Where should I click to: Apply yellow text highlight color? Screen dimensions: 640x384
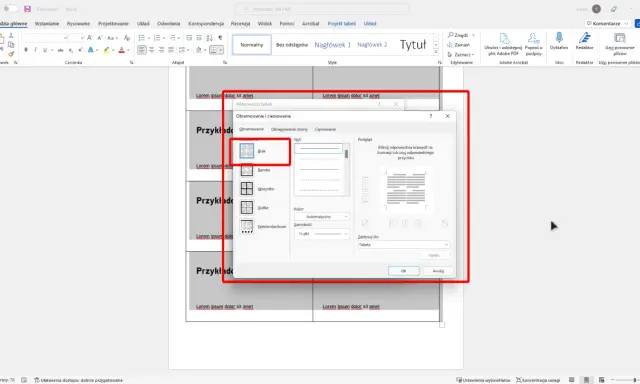click(x=106, y=50)
